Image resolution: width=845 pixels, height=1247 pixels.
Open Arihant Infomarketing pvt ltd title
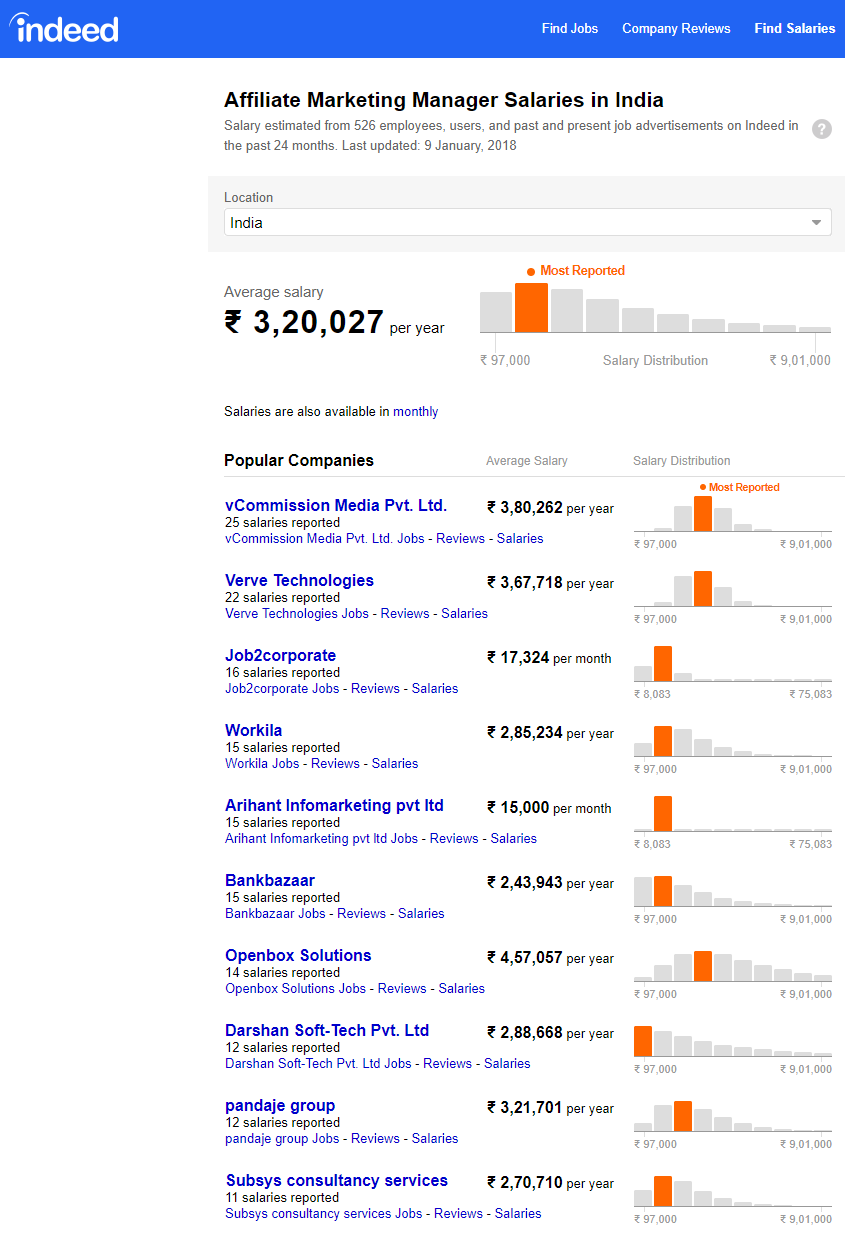tap(334, 805)
